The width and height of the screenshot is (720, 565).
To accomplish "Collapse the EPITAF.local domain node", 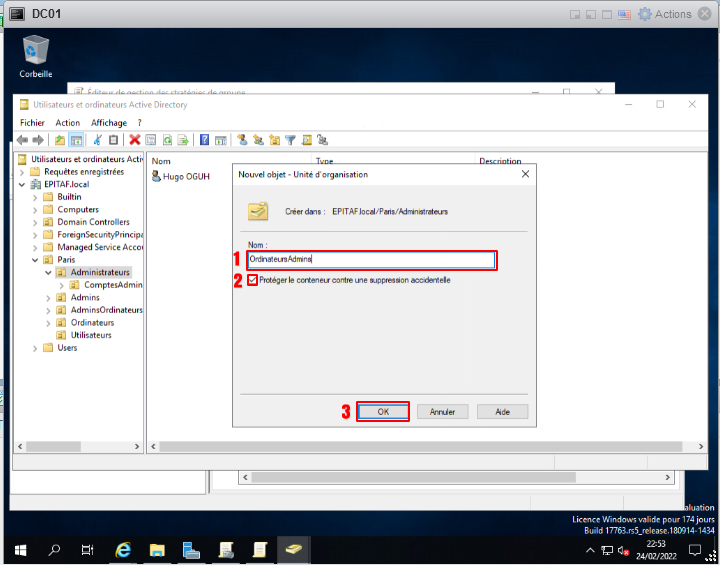I will coord(22,184).
